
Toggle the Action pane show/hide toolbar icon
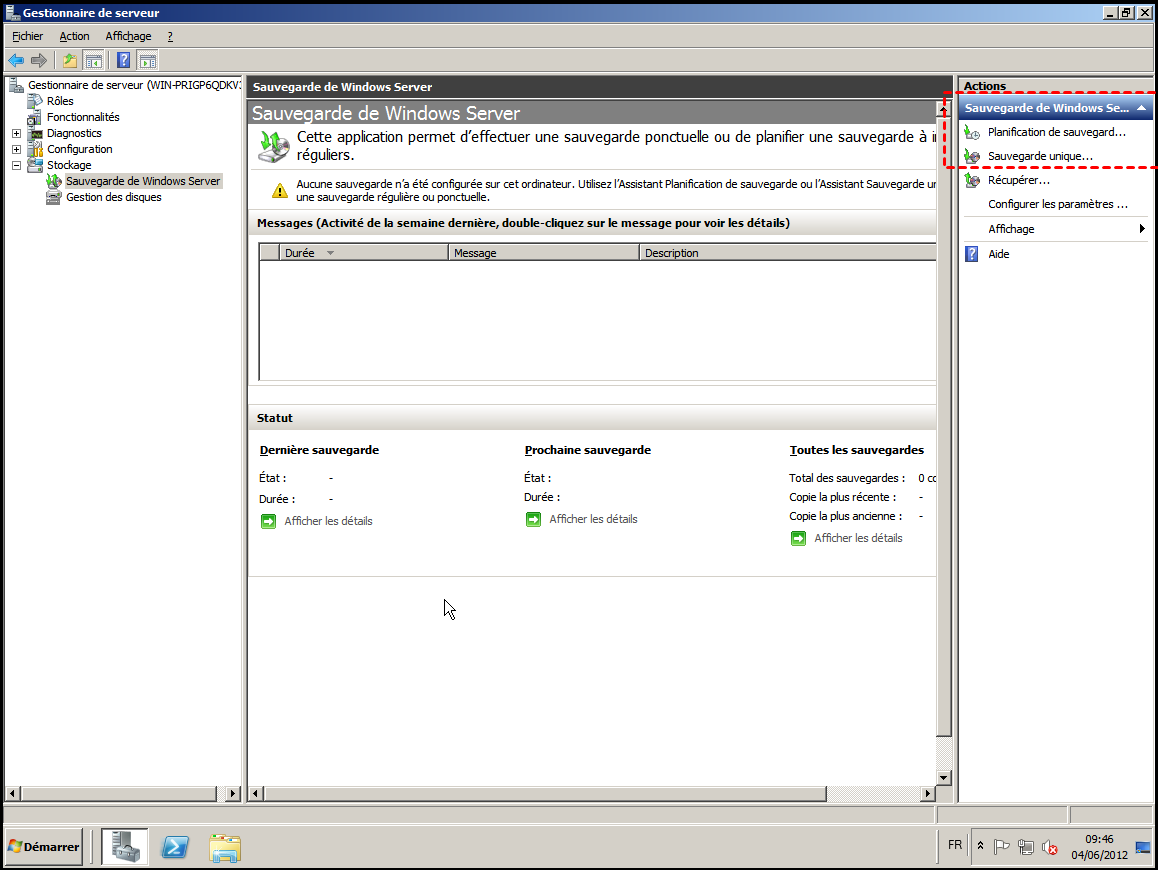(x=147, y=60)
